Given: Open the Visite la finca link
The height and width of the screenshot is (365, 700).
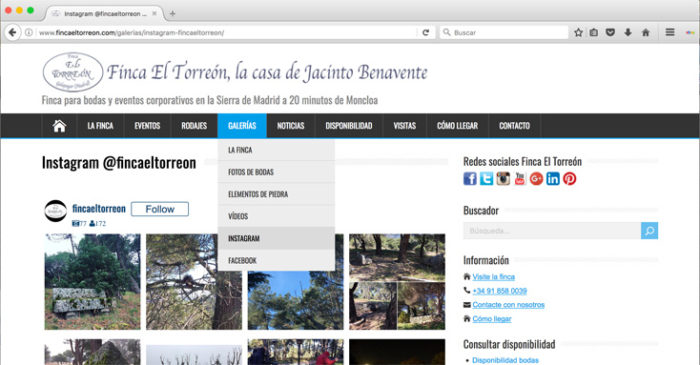Looking at the screenshot, I should pyautogui.click(x=493, y=277).
